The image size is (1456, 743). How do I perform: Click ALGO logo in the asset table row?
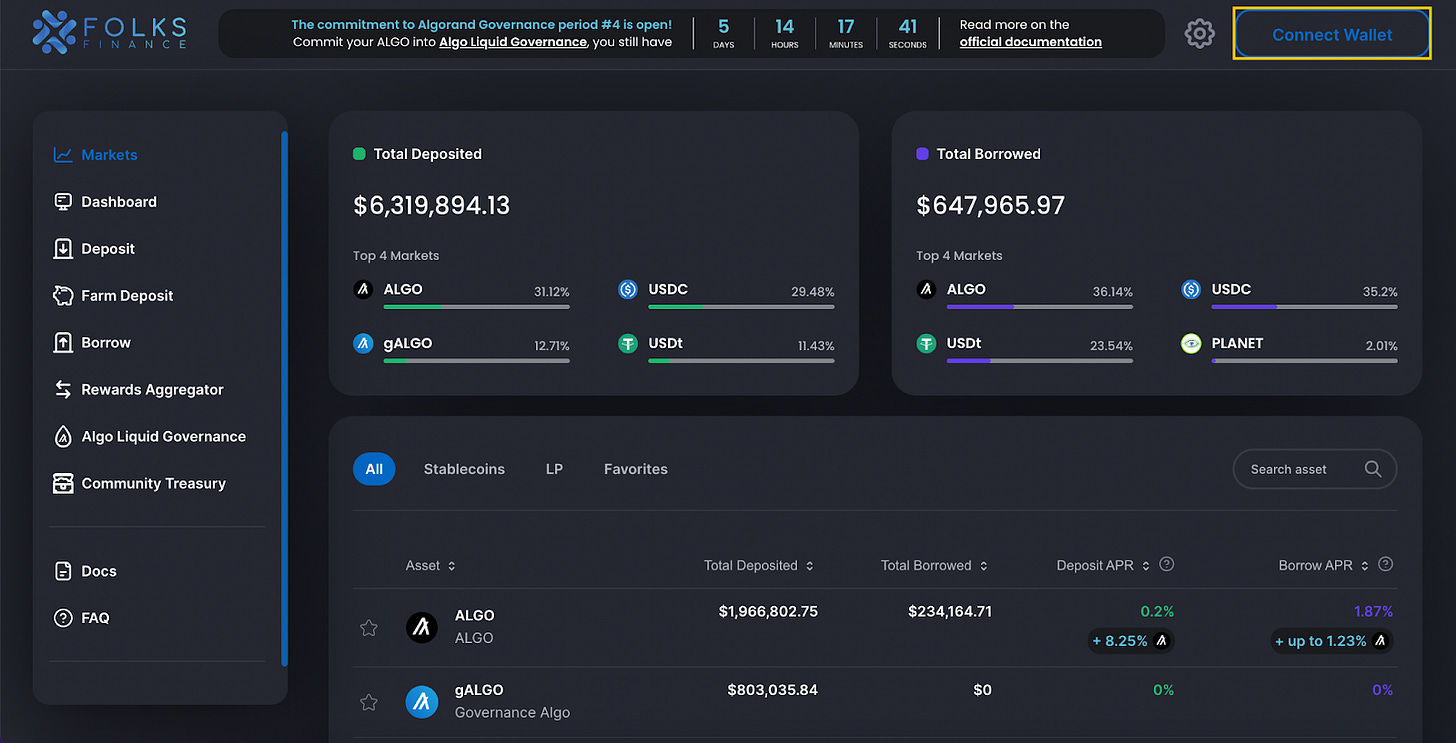421,627
